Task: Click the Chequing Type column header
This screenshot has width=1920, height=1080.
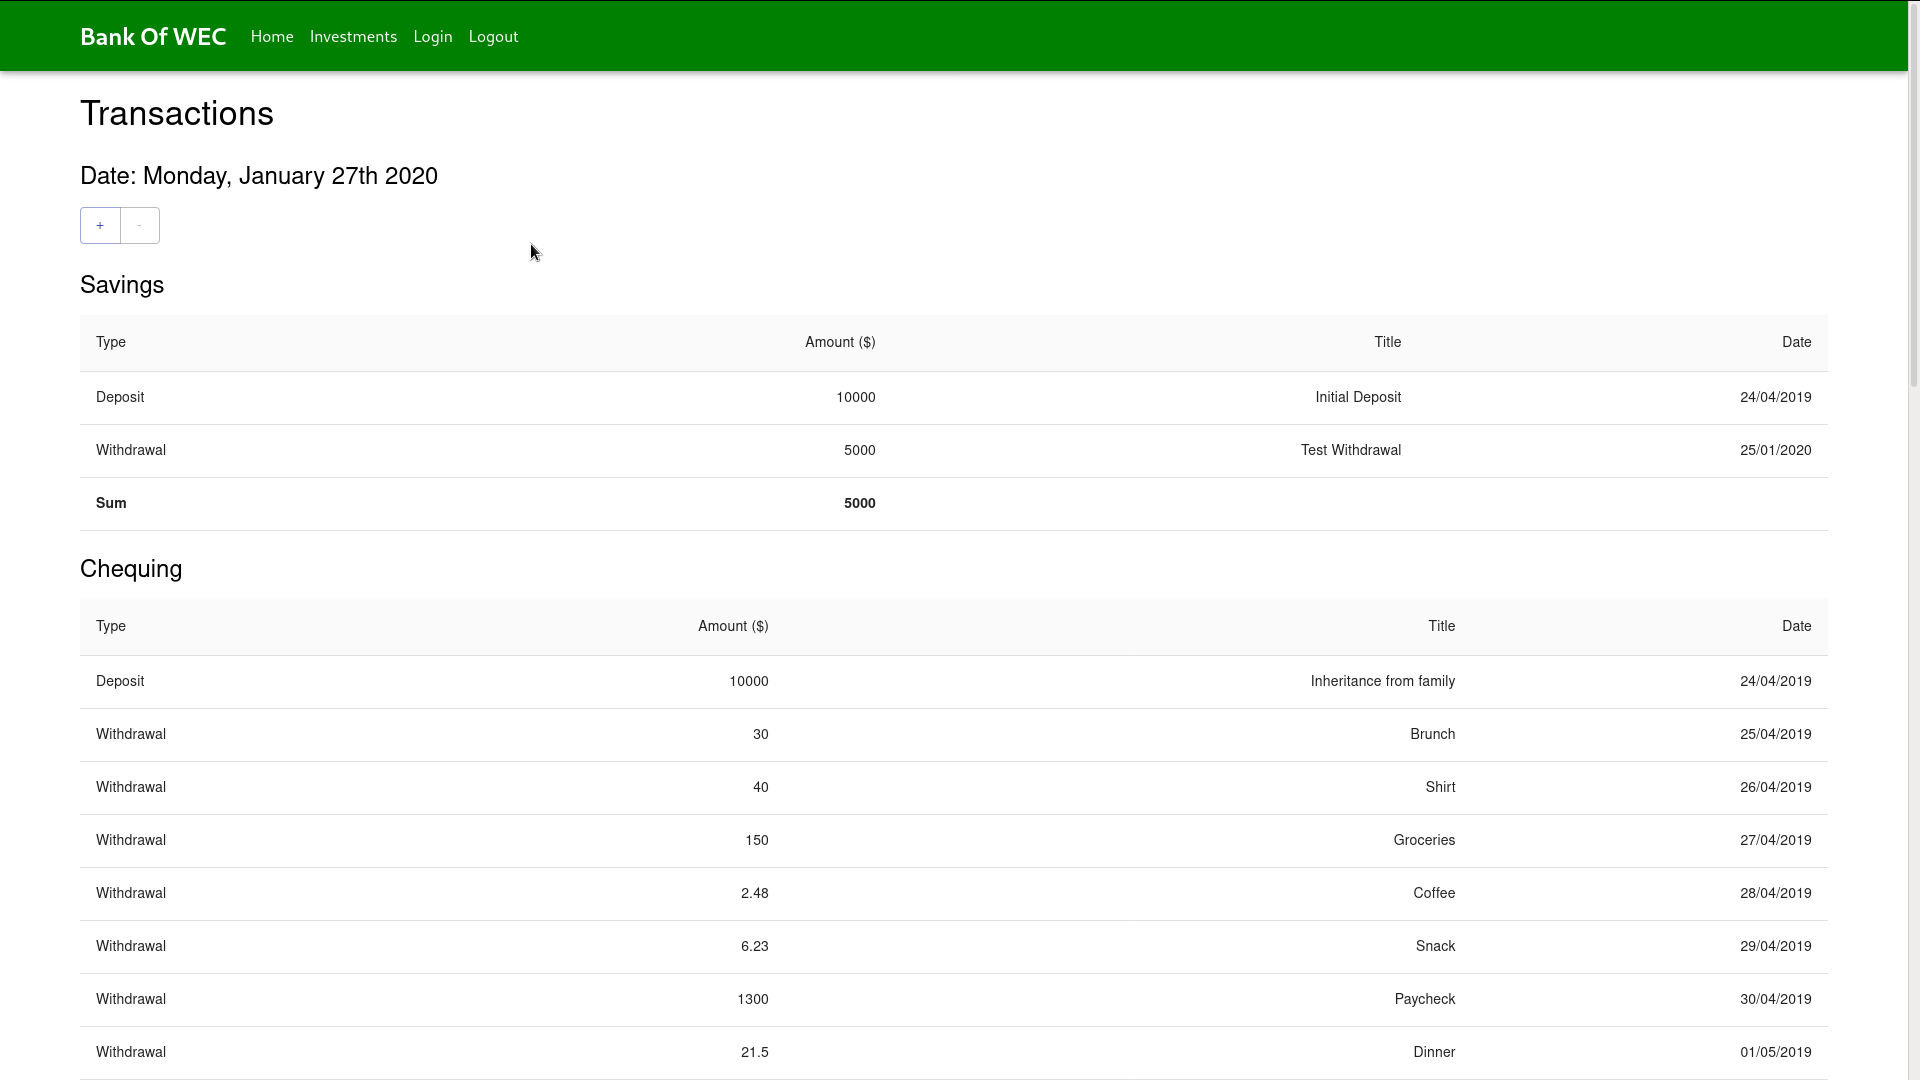Action: click(111, 627)
